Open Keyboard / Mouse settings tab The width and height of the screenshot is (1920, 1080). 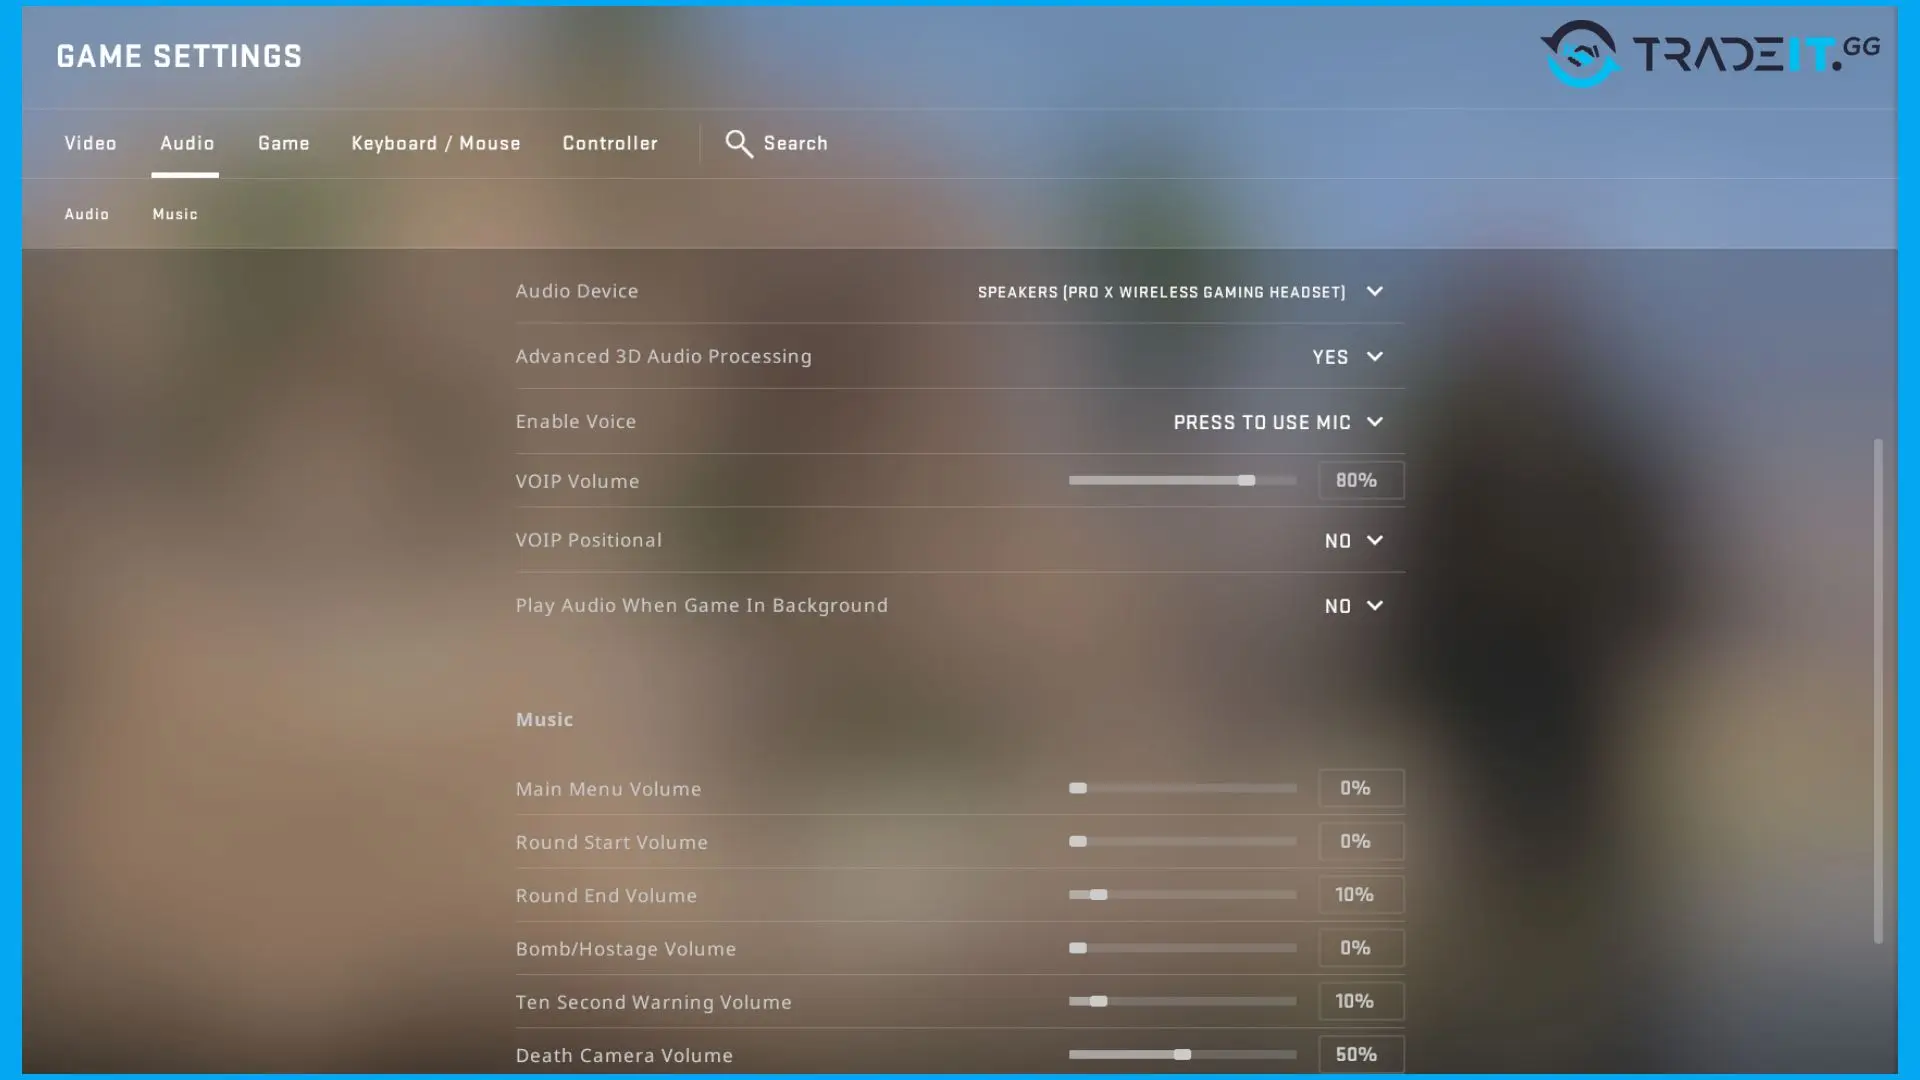click(436, 143)
